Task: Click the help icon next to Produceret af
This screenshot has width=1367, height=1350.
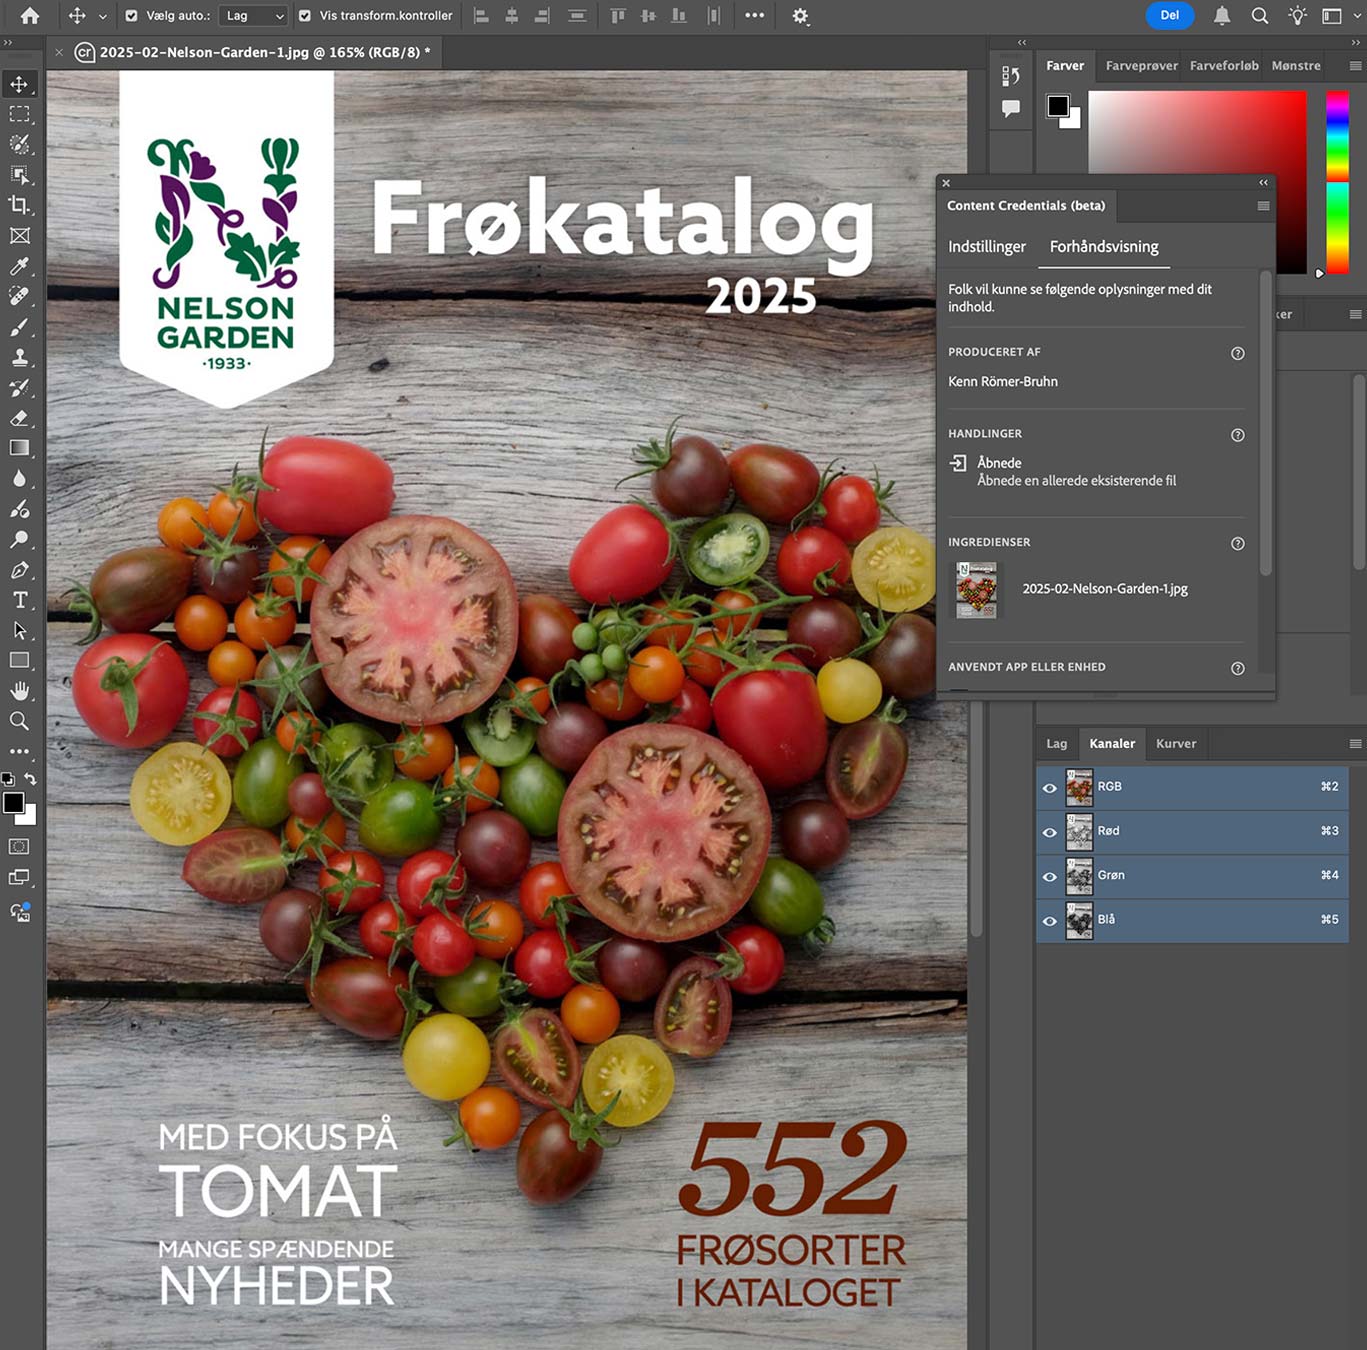Action: 1237,353
